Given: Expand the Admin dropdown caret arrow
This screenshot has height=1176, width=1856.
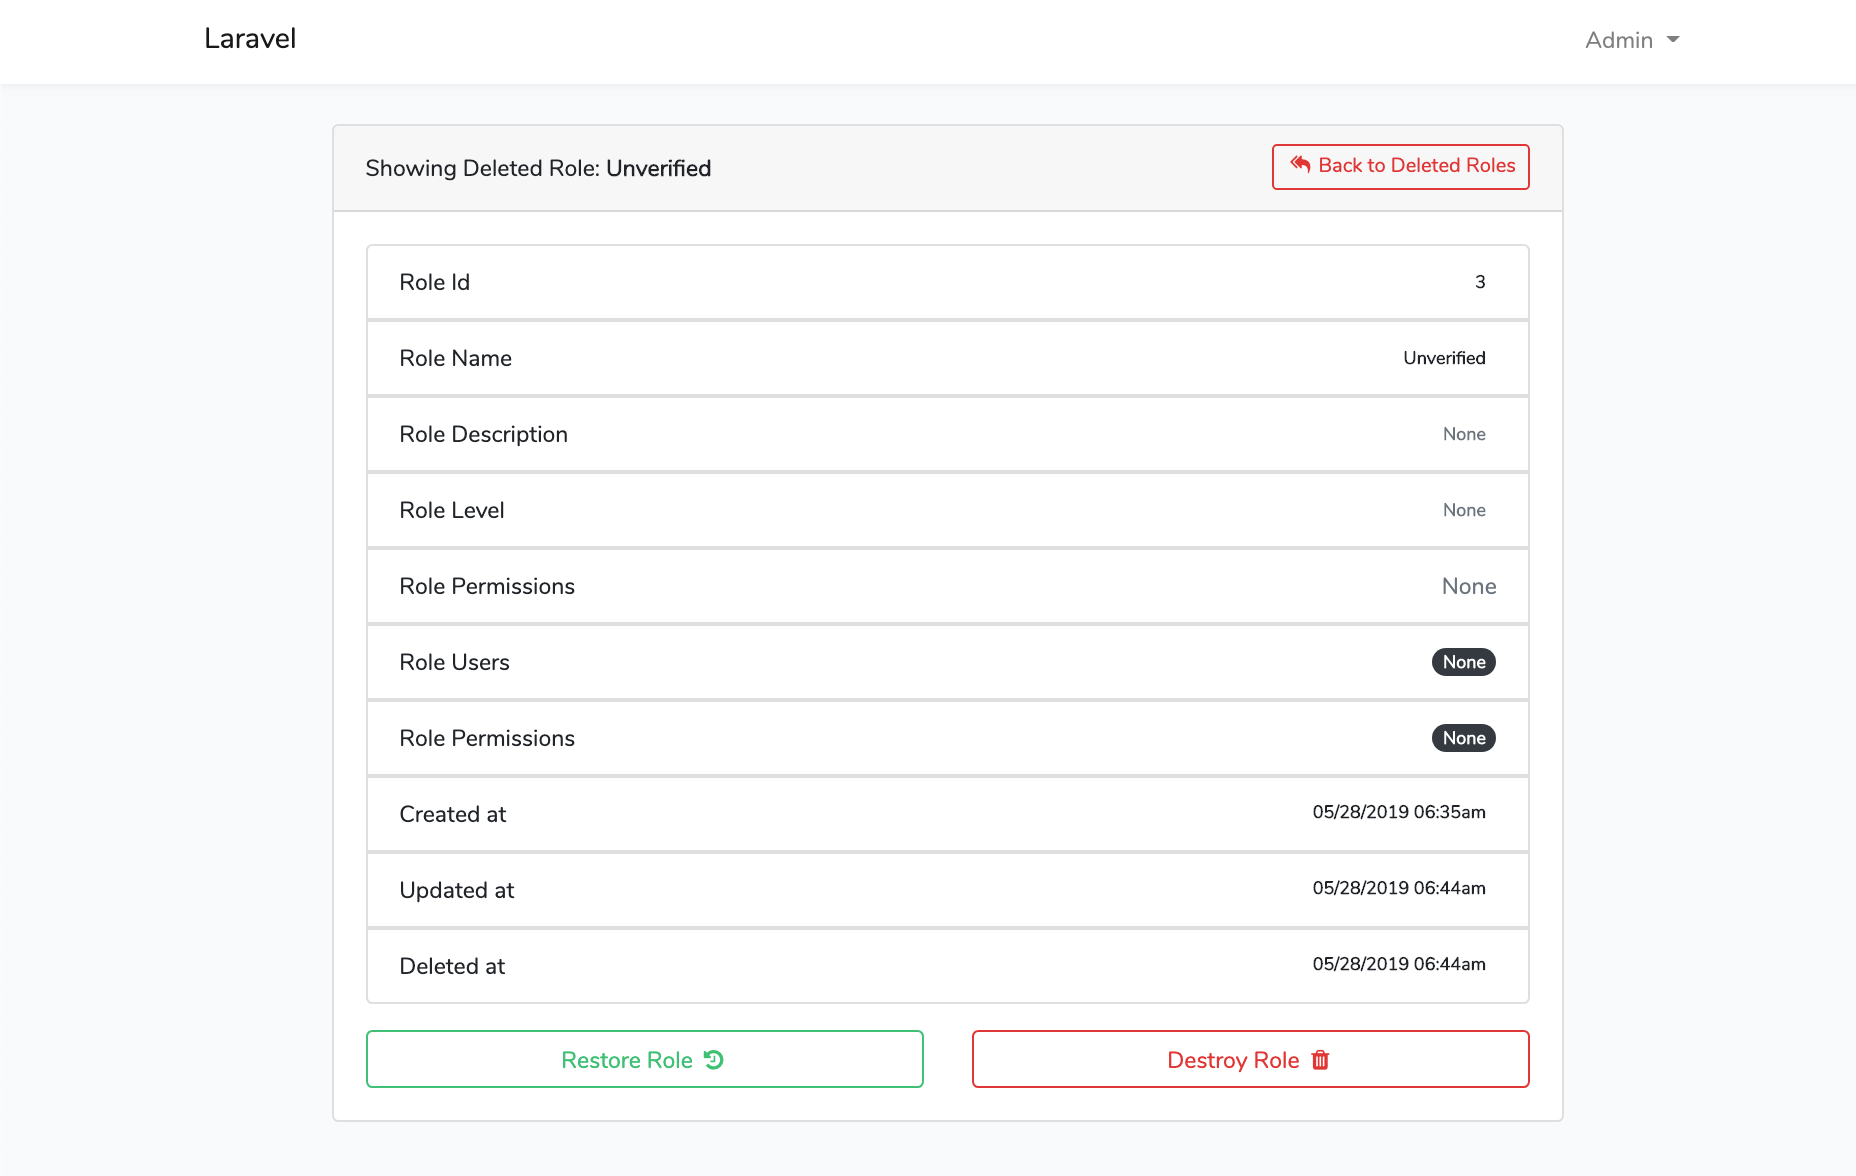Looking at the screenshot, I should 1673,40.
